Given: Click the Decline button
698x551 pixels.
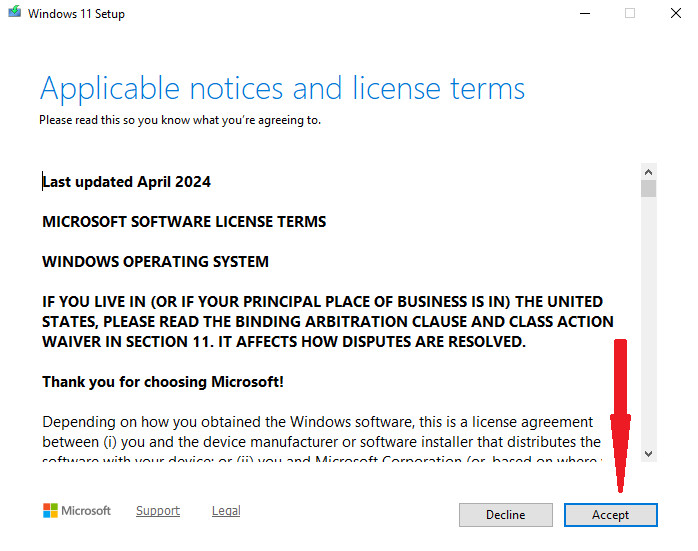Looking at the screenshot, I should 506,515.
